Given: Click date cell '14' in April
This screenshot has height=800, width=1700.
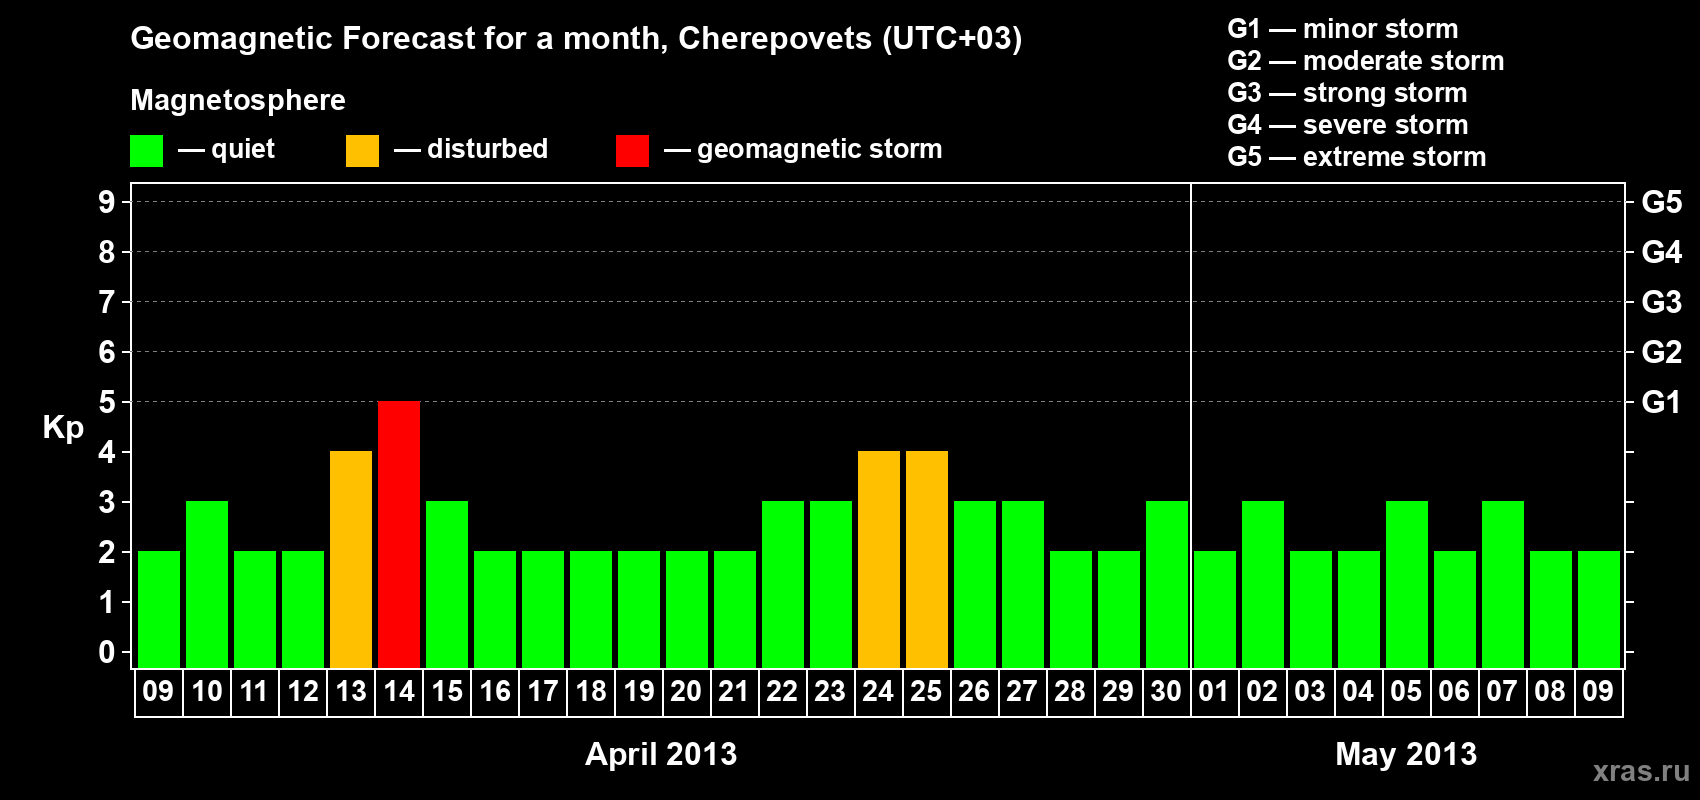Looking at the screenshot, I should [399, 692].
